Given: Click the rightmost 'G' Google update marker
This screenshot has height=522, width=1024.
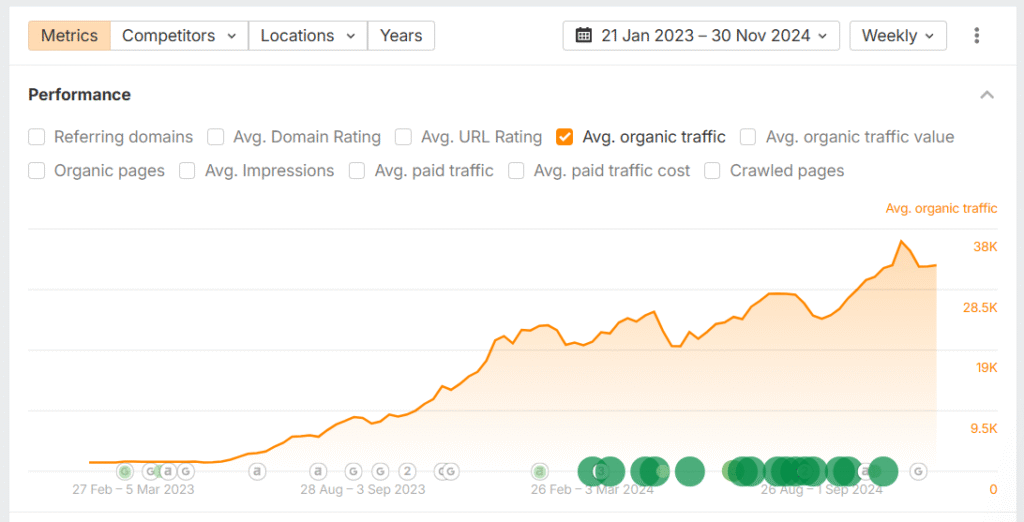Looking at the screenshot, I should coord(918,471).
